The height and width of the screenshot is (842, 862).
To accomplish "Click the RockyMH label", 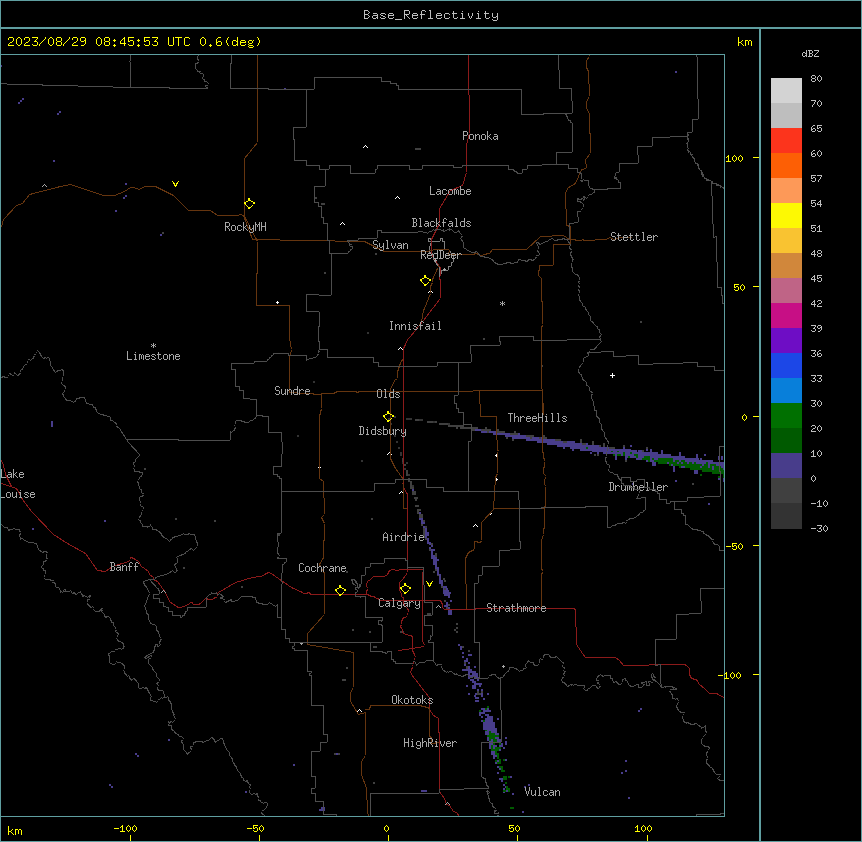I will [x=245, y=227].
